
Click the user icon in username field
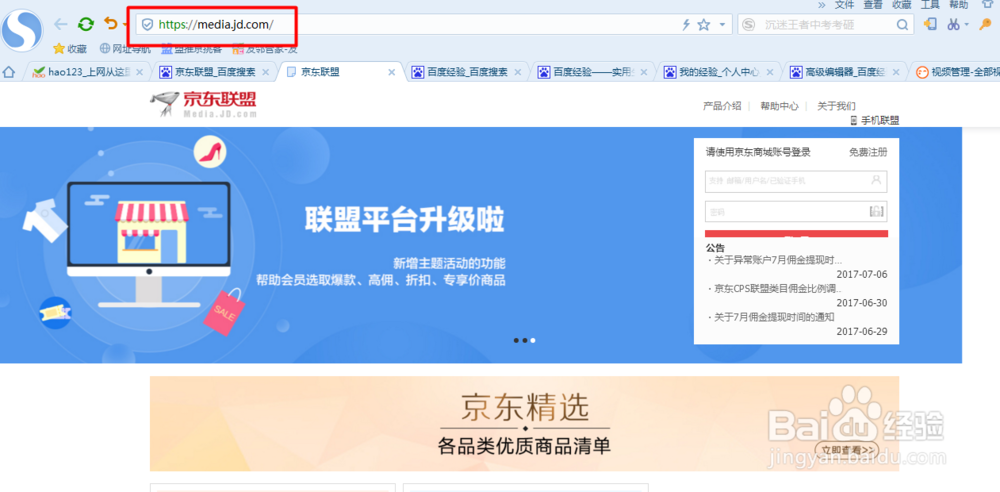pyautogui.click(x=876, y=180)
